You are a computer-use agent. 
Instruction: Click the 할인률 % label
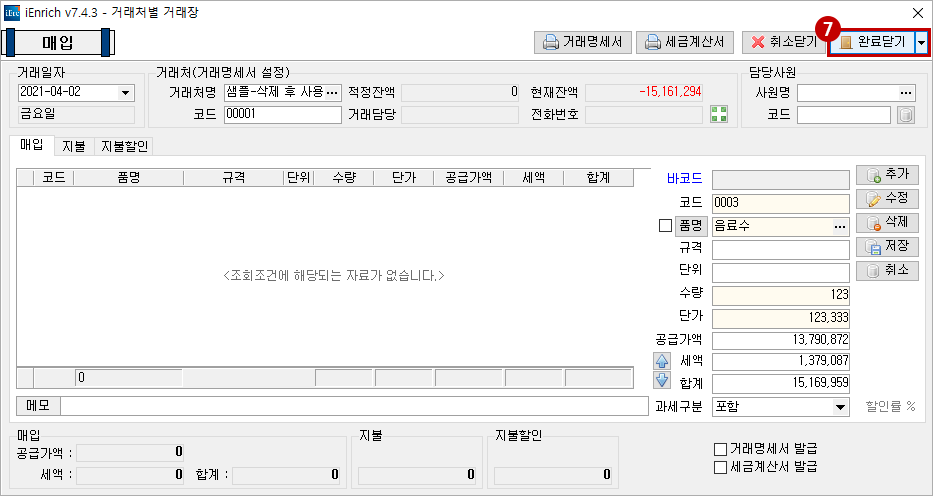coord(890,407)
